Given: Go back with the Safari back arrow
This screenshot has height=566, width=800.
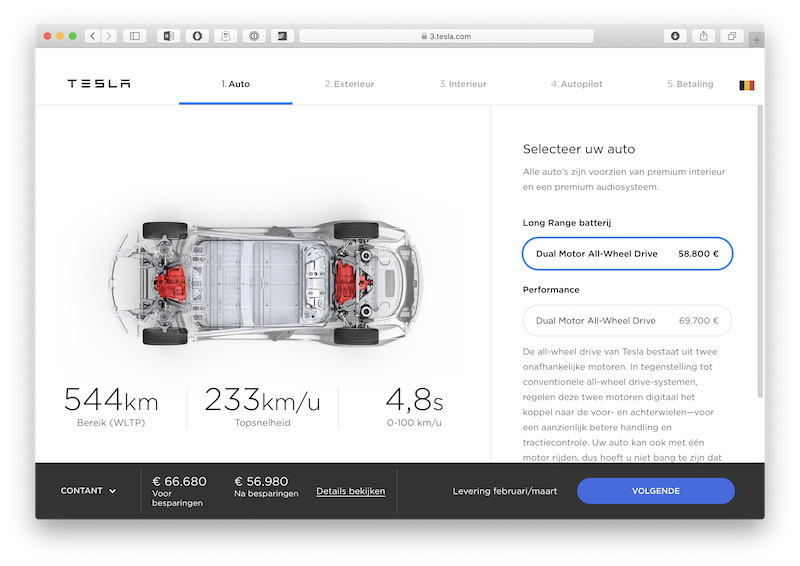Looking at the screenshot, I should pos(92,36).
